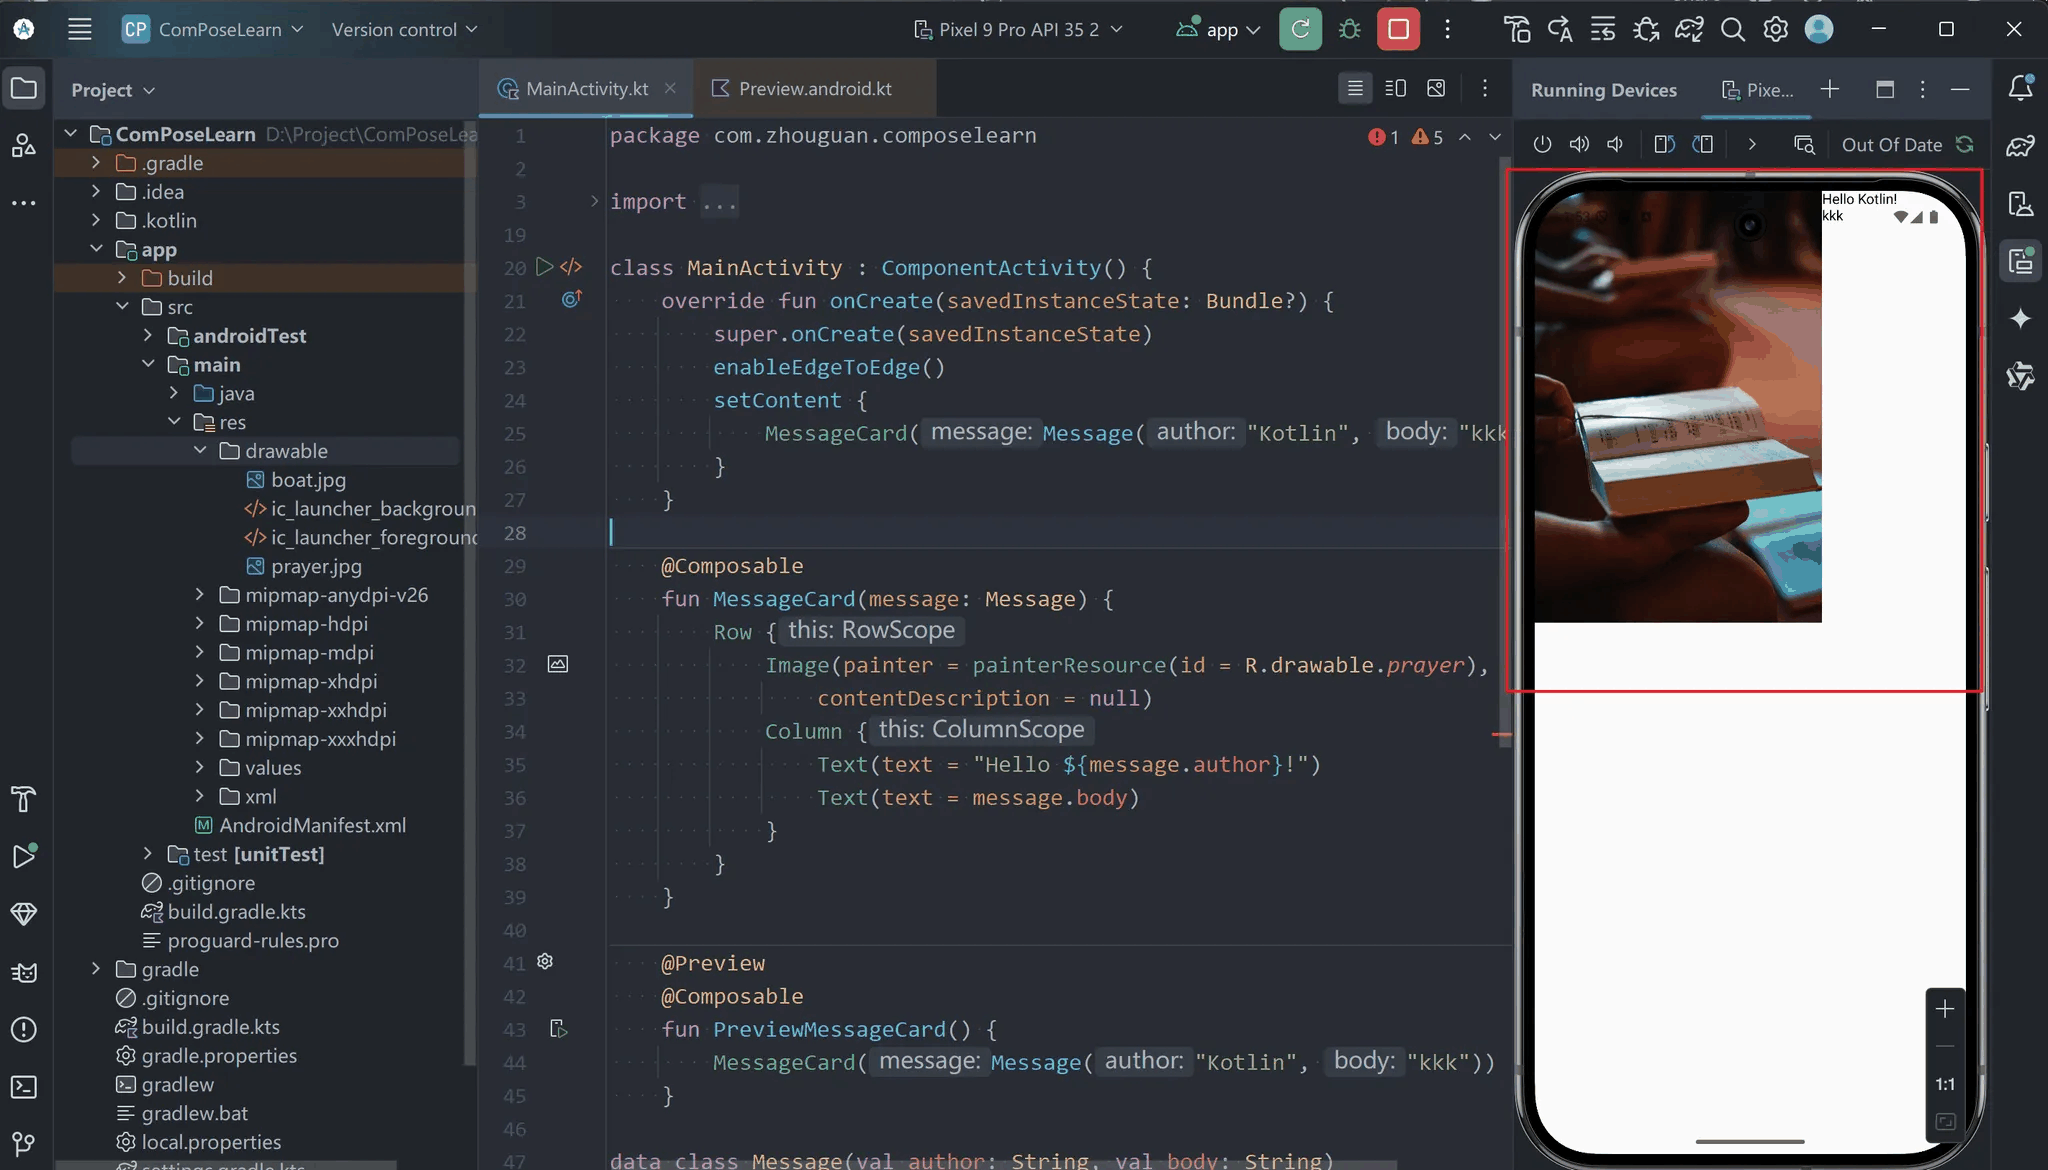
Task: Open the Version control menu
Action: click(x=403, y=30)
